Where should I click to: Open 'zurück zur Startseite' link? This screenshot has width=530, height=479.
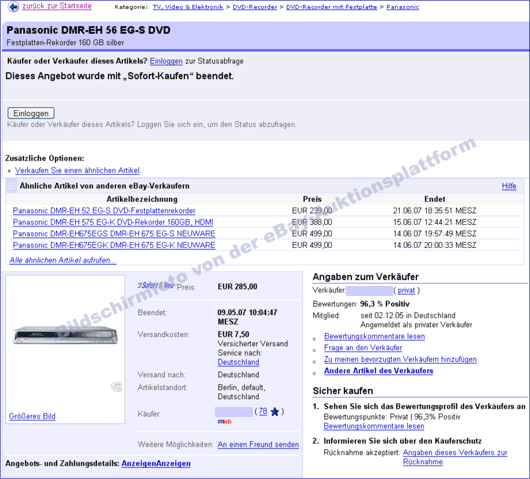point(57,6)
